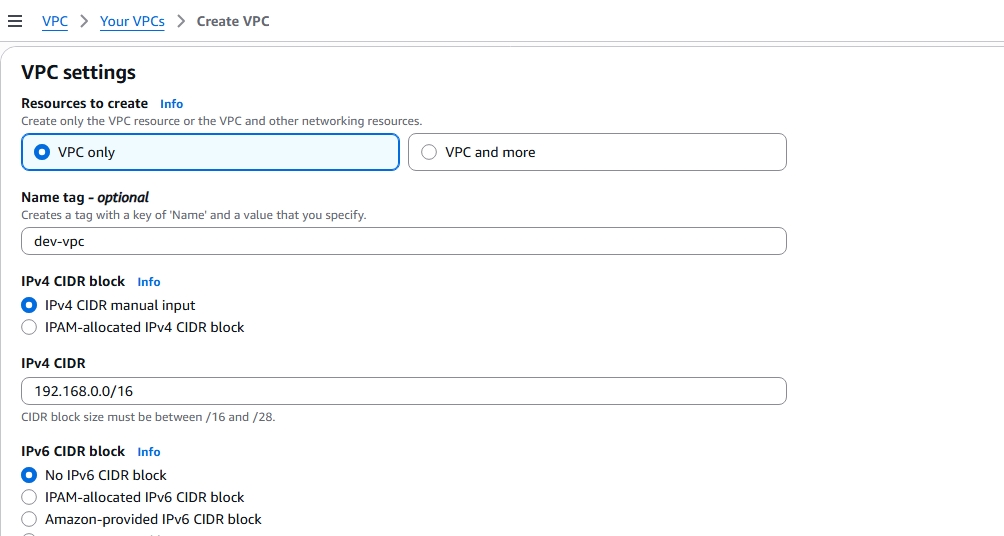This screenshot has height=536, width=1004.
Task: Focus the Name tag field containing dev-vpc
Action: pos(403,241)
